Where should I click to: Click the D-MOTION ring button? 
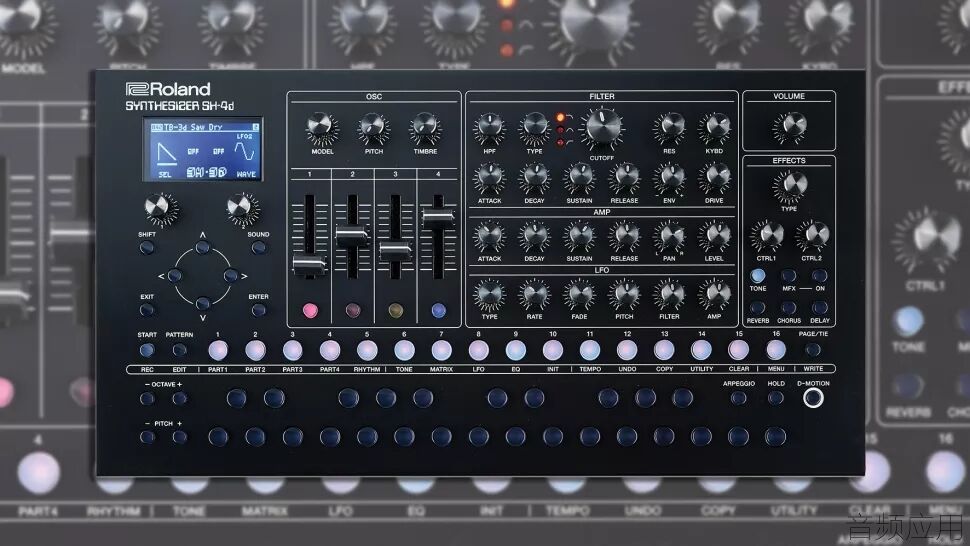pos(813,398)
